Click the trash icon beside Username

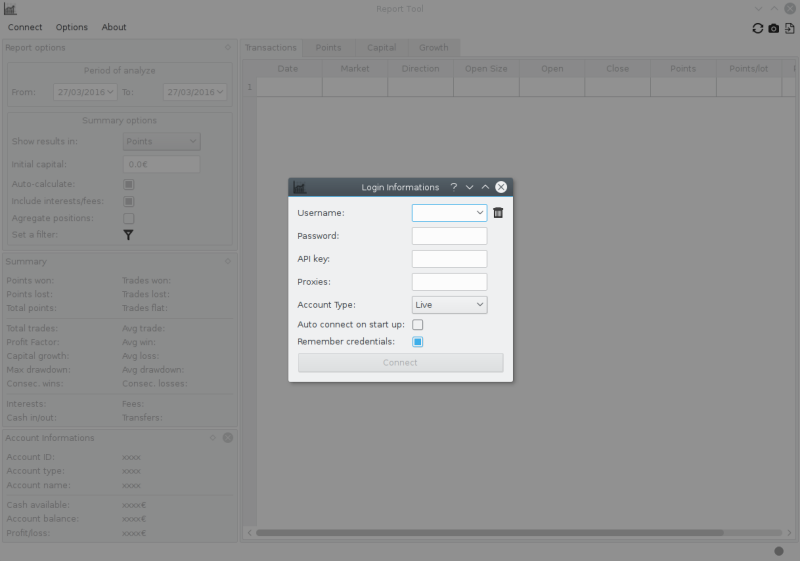point(498,213)
